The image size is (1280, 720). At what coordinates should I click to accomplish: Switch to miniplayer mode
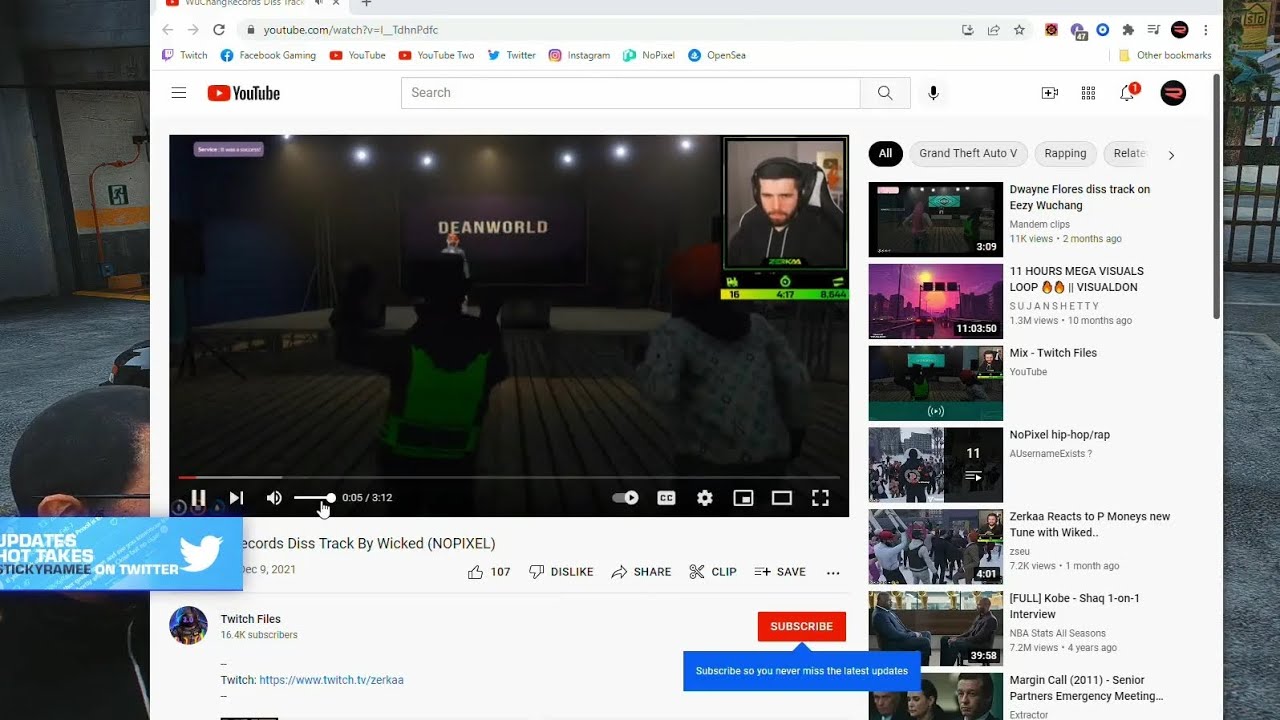coord(743,497)
